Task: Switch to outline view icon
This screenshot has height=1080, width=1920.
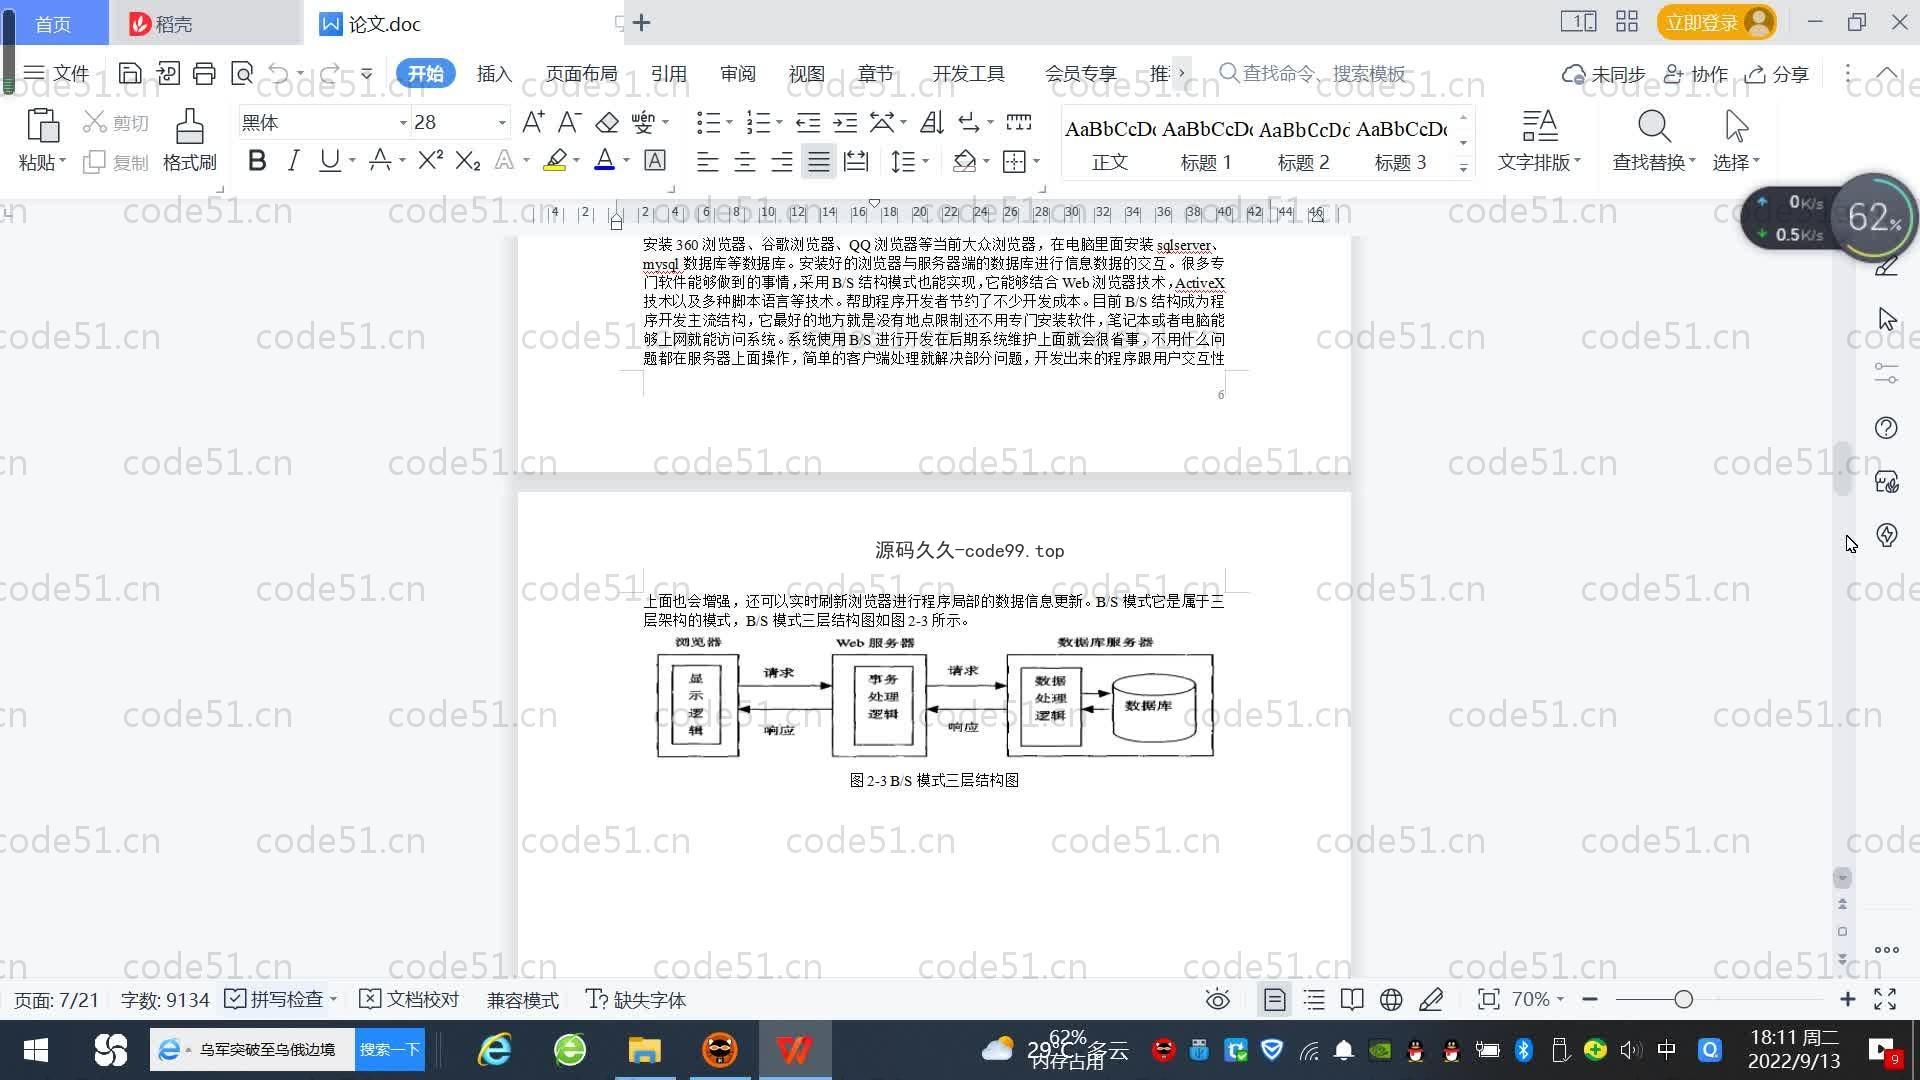Action: tap(1314, 999)
